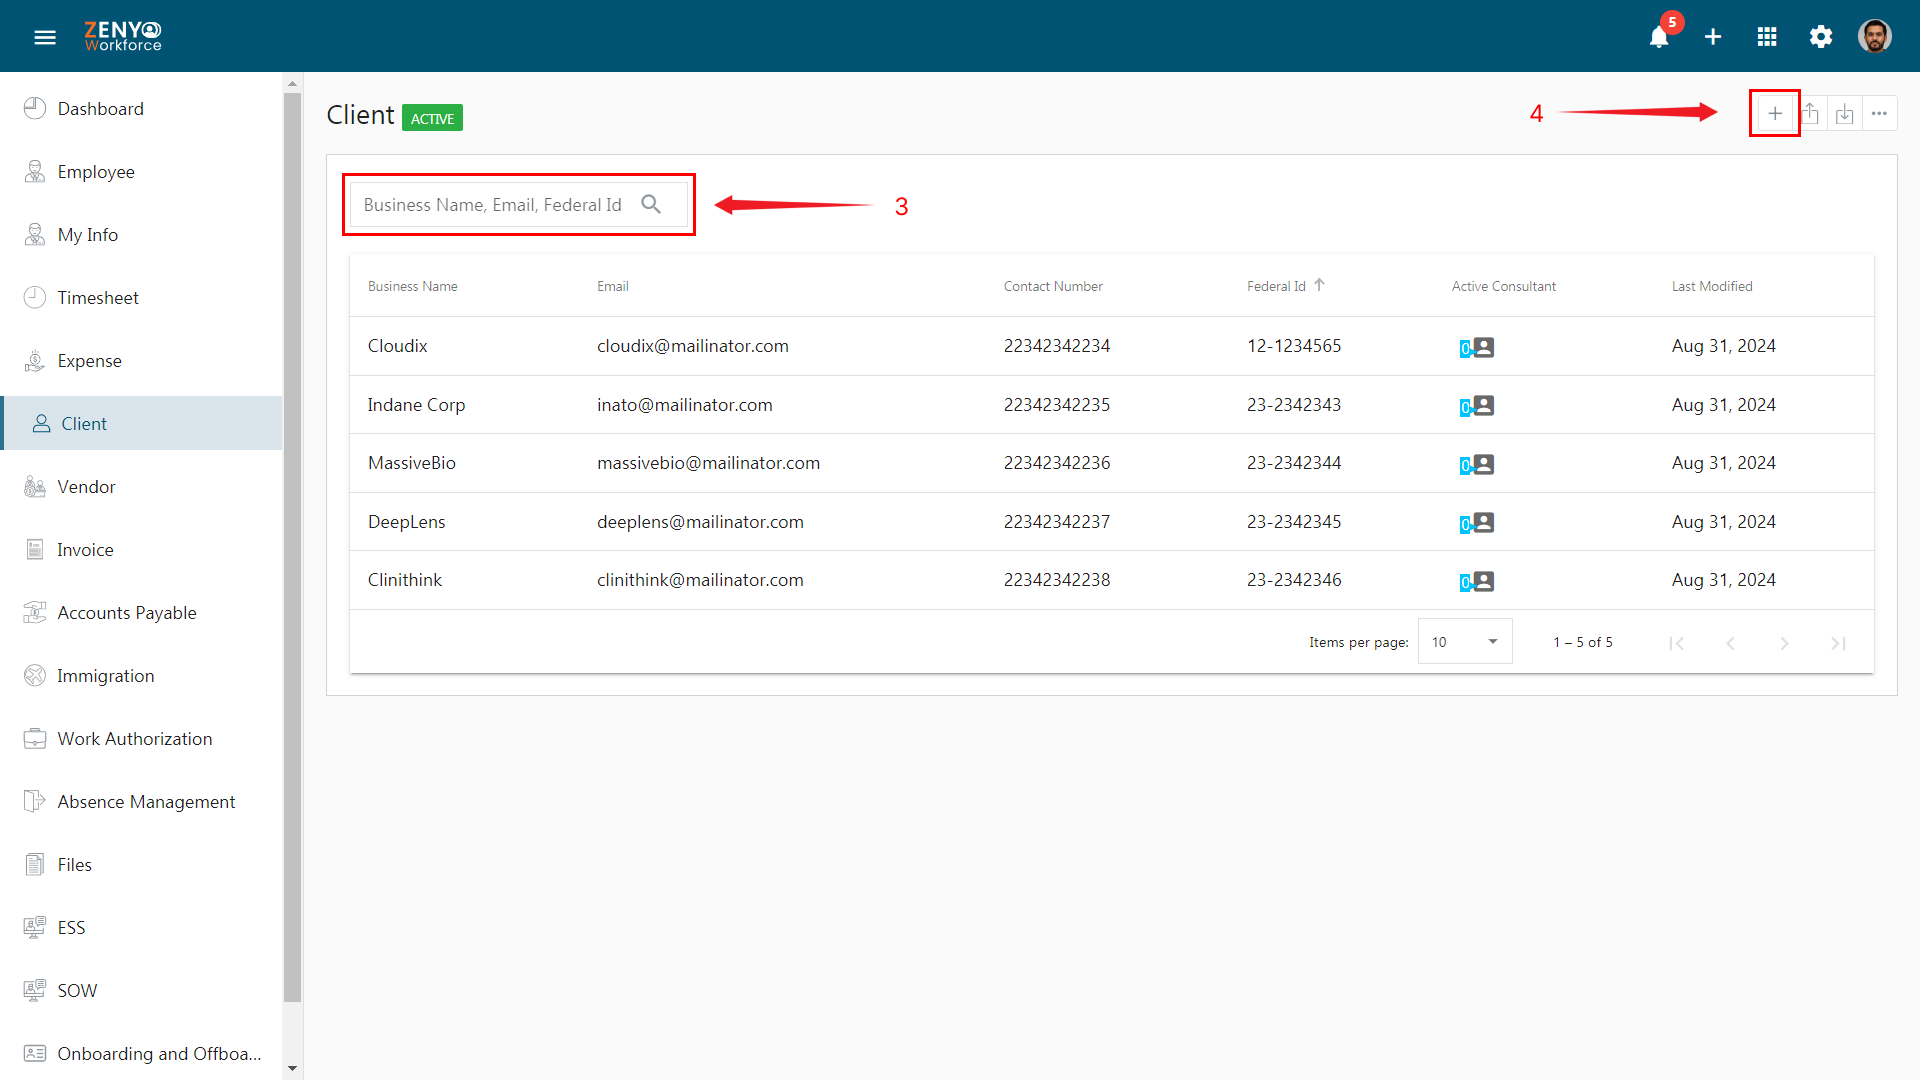
Task: Click the ACTIVE status badge
Action: 432,118
